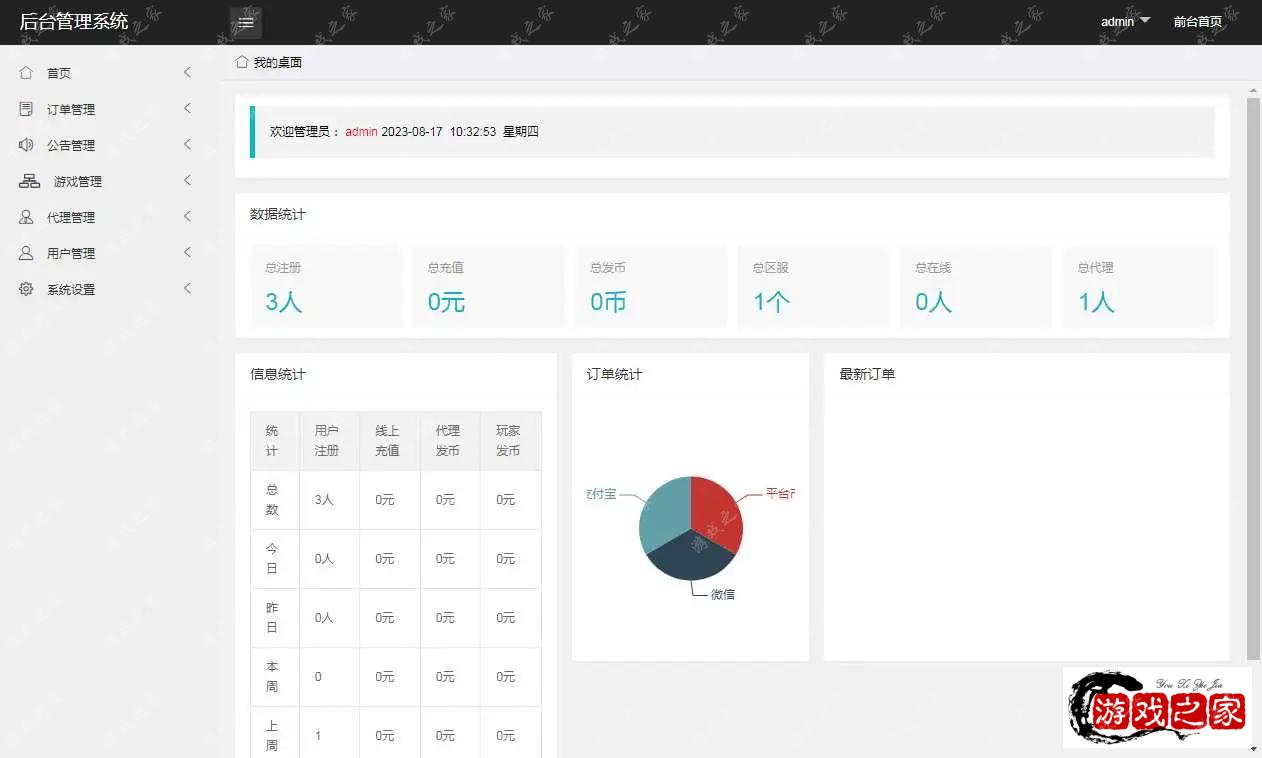The width and height of the screenshot is (1262, 758).
Task: Click the user management person icon
Action: pyautogui.click(x=26, y=253)
